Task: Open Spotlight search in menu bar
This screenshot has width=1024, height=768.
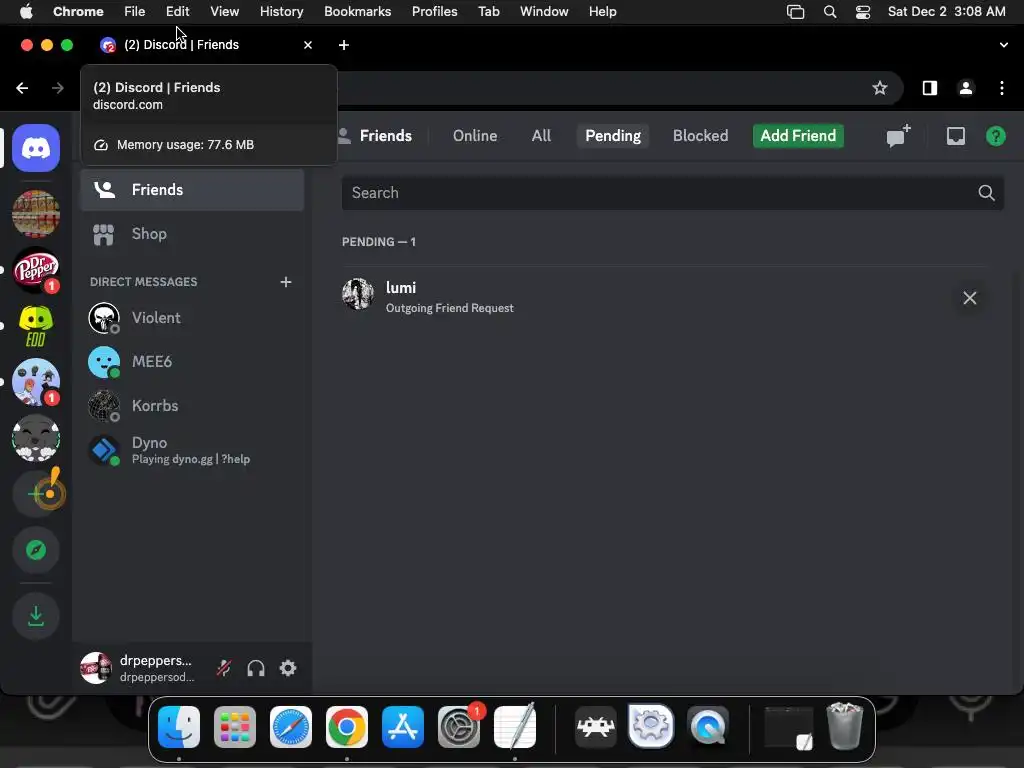Action: [x=829, y=11]
